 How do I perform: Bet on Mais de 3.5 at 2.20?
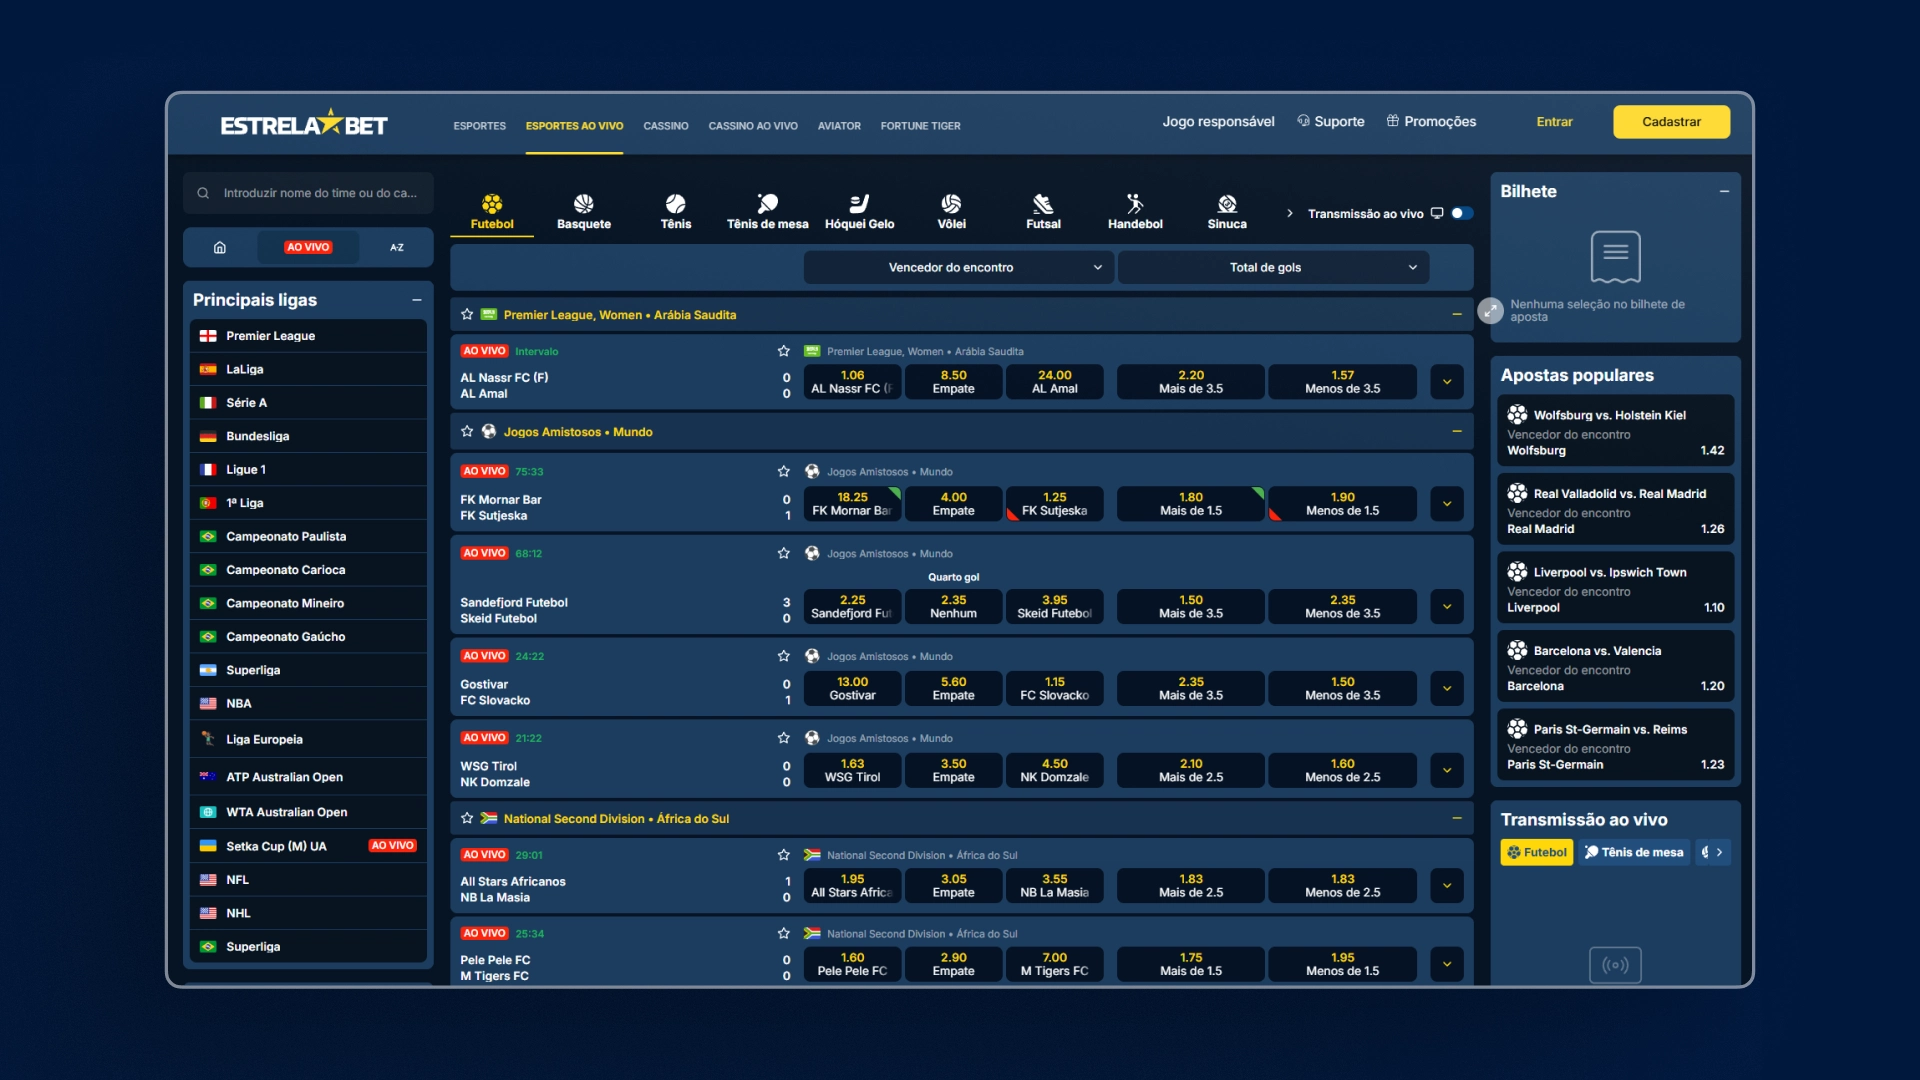pos(1191,382)
